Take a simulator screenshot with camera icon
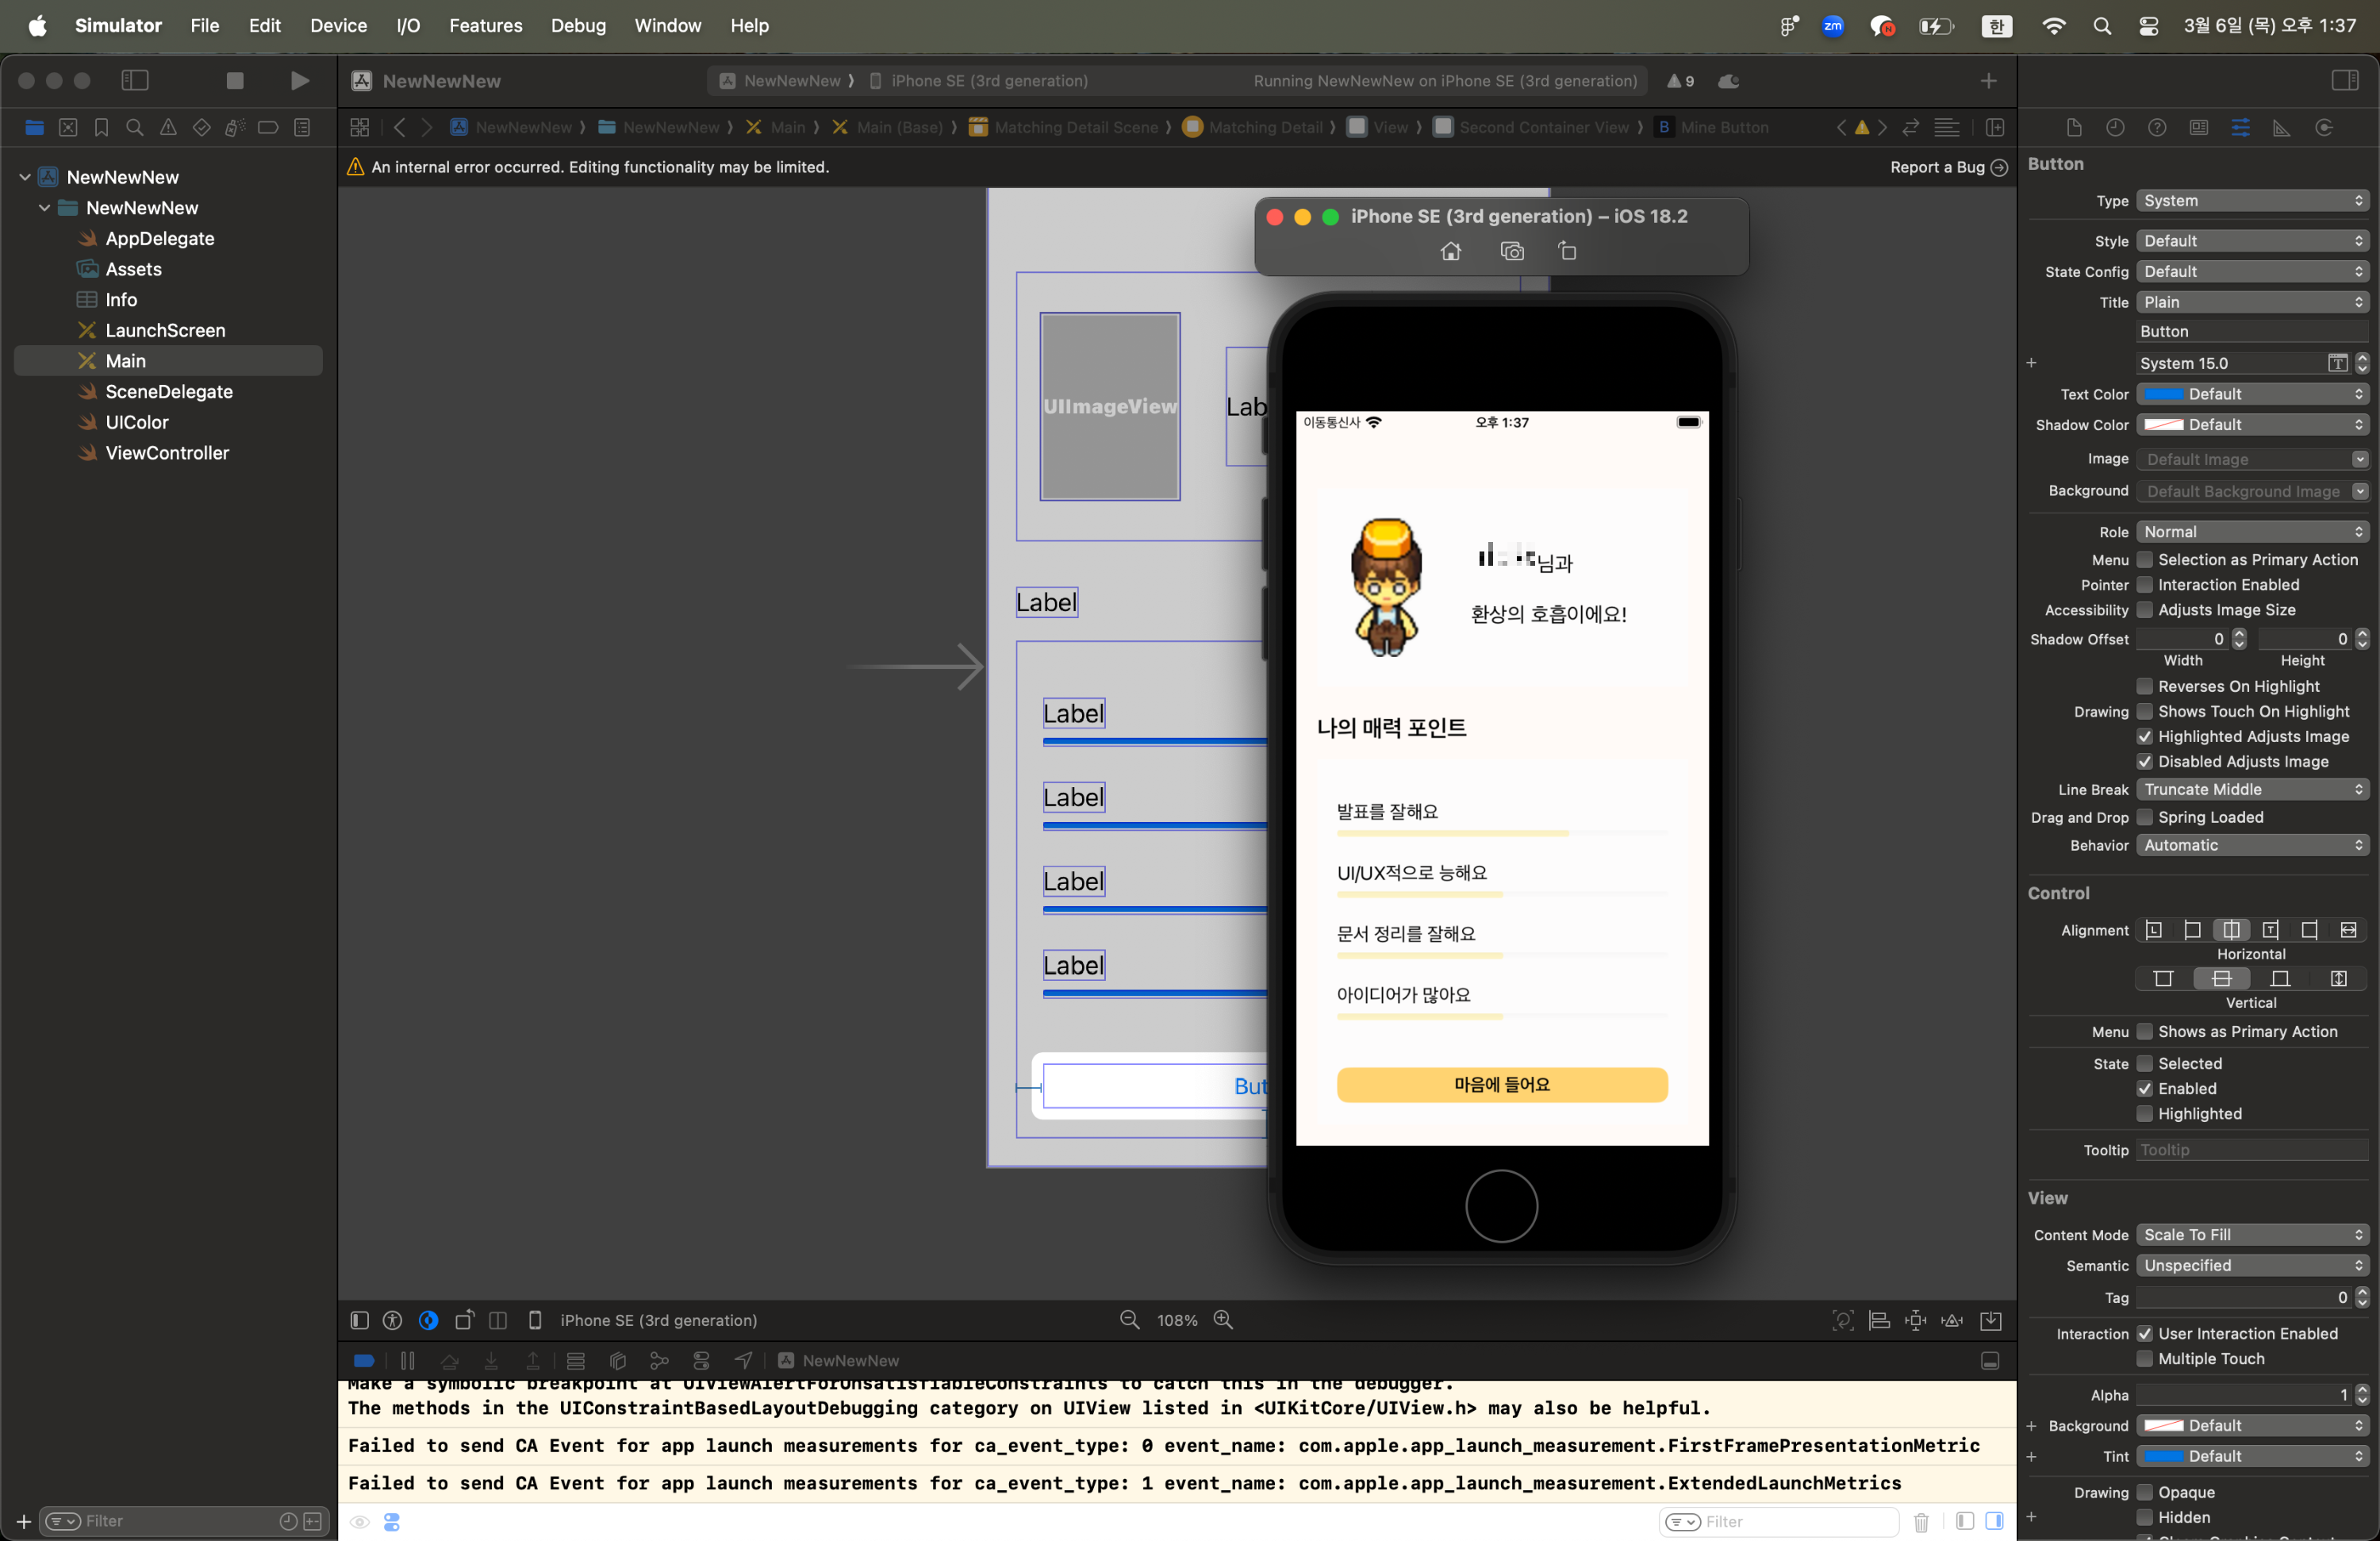 tap(1512, 251)
